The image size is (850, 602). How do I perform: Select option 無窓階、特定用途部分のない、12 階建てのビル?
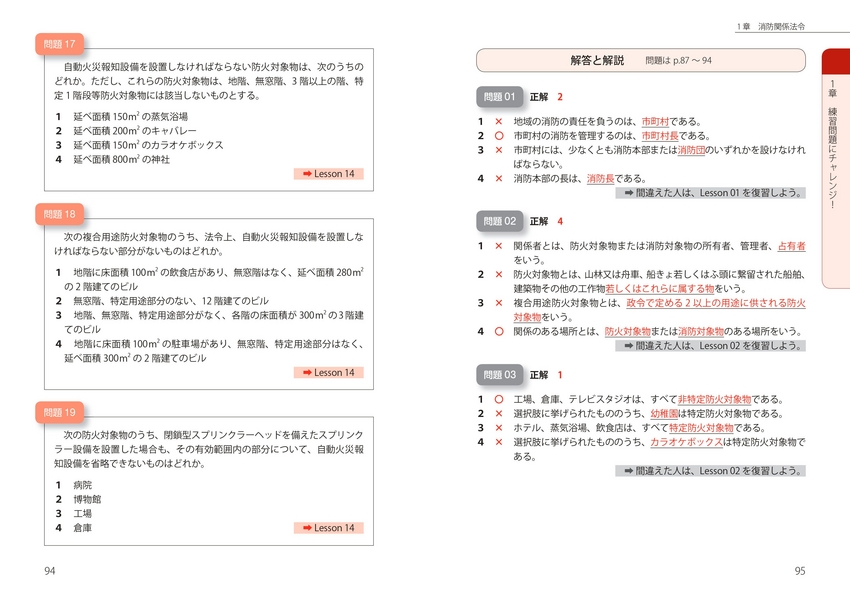click(162, 301)
